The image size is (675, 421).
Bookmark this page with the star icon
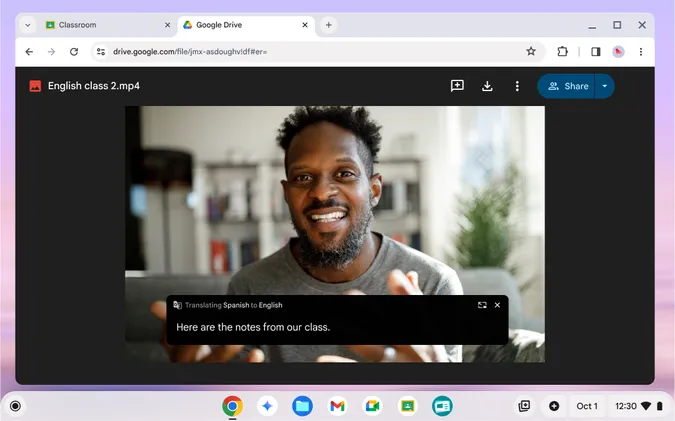pyautogui.click(x=531, y=52)
